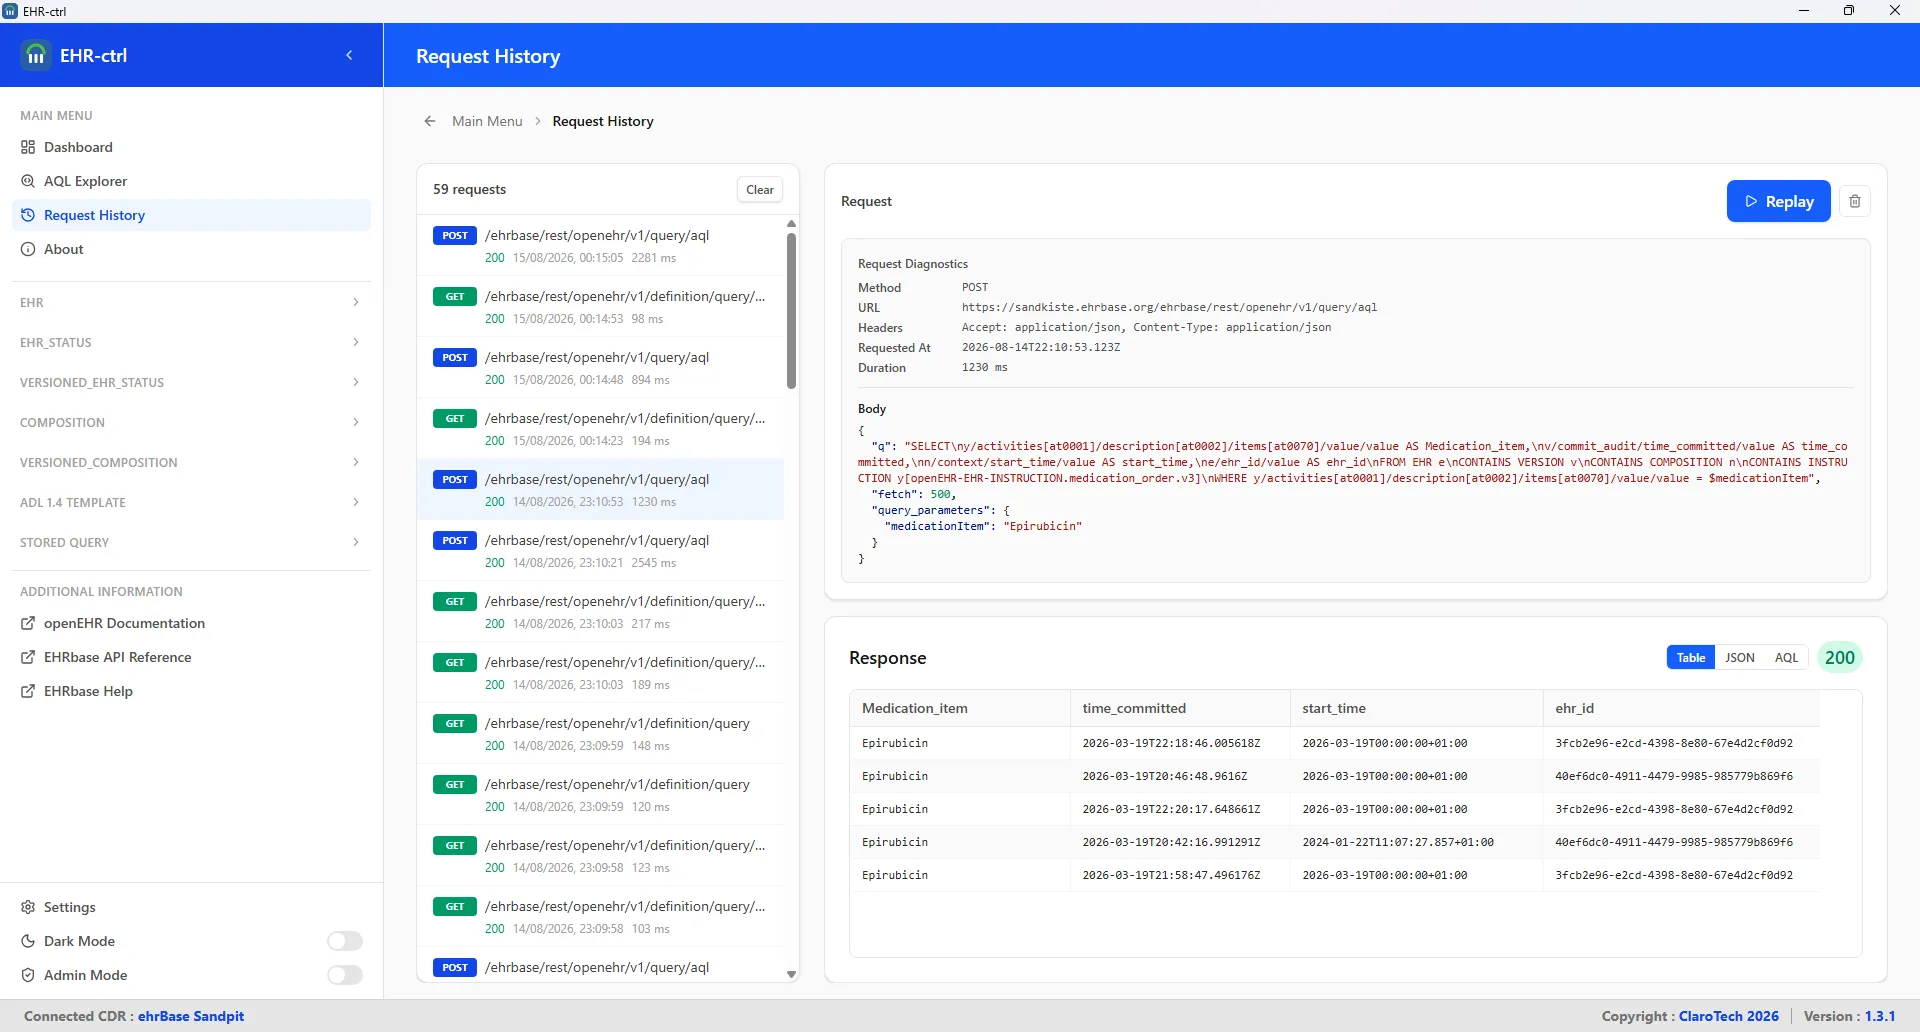The width and height of the screenshot is (1920, 1032).
Task: Click the About info icon
Action: point(28,249)
